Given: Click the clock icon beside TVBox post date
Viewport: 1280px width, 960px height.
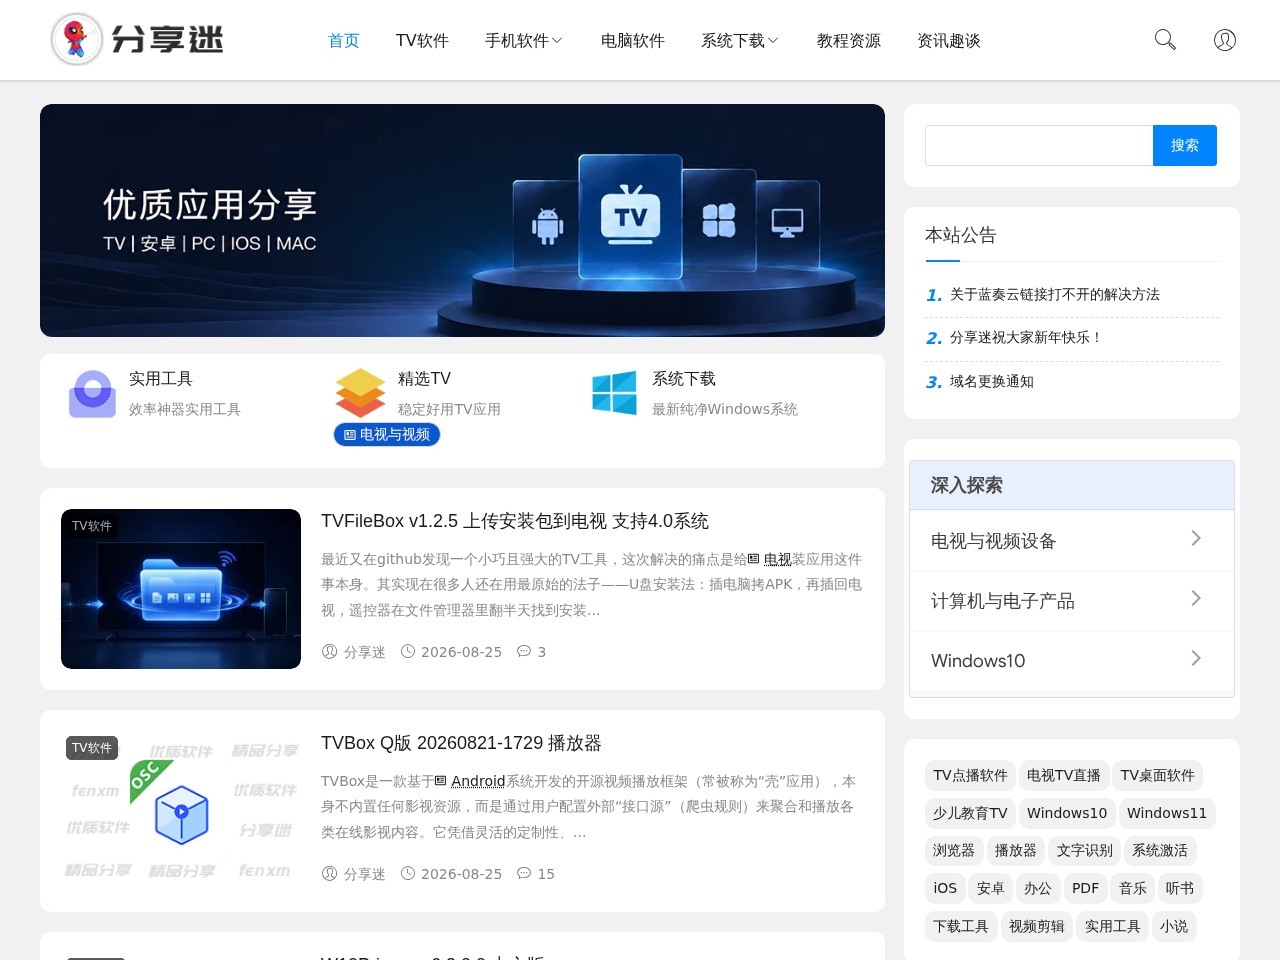Looking at the screenshot, I should coord(408,873).
